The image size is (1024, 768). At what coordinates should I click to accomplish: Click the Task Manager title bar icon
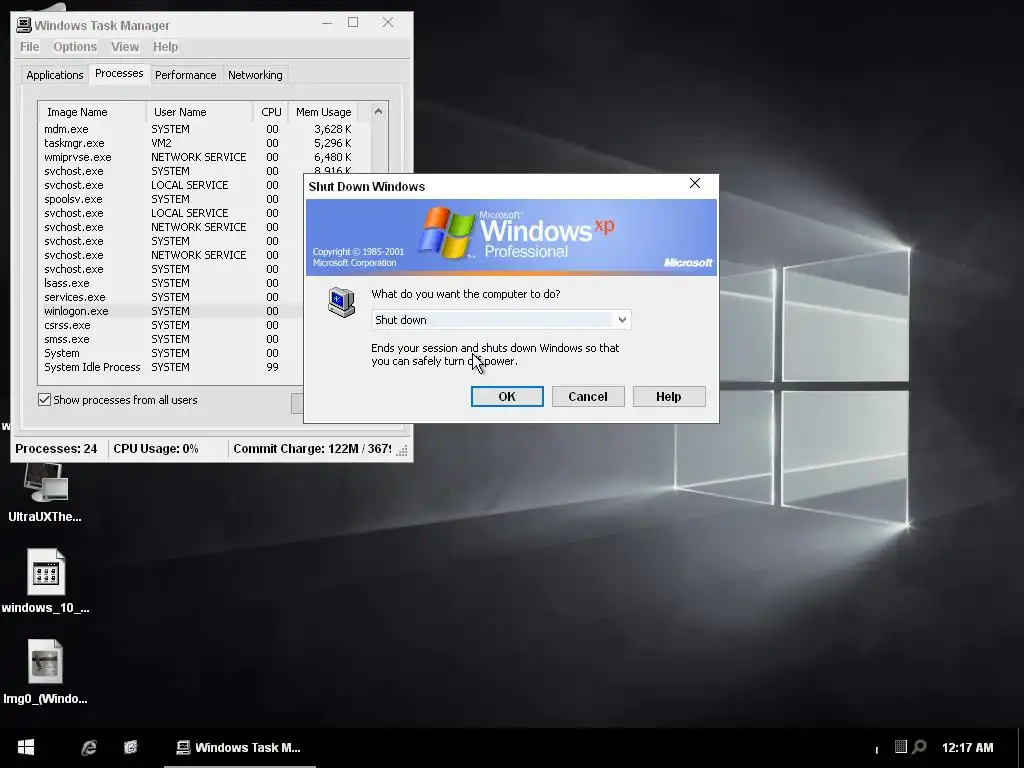click(x=24, y=25)
